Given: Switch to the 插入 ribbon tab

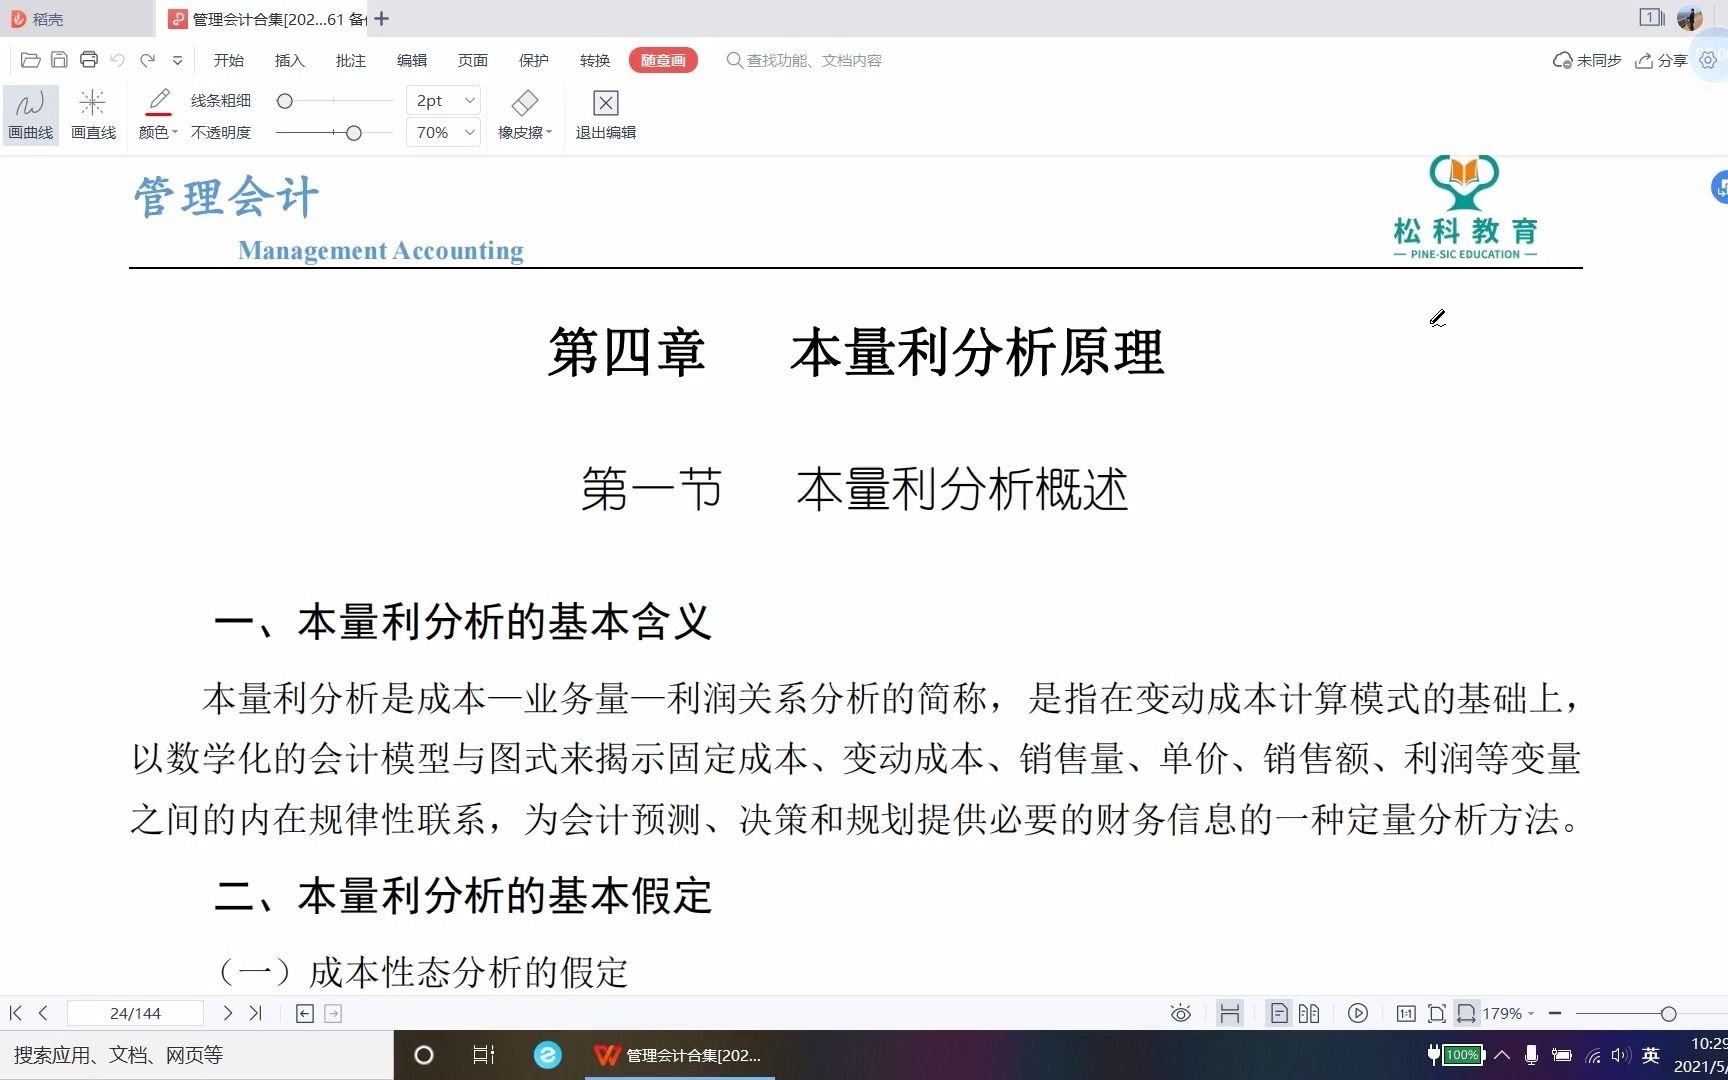Looking at the screenshot, I should point(289,60).
